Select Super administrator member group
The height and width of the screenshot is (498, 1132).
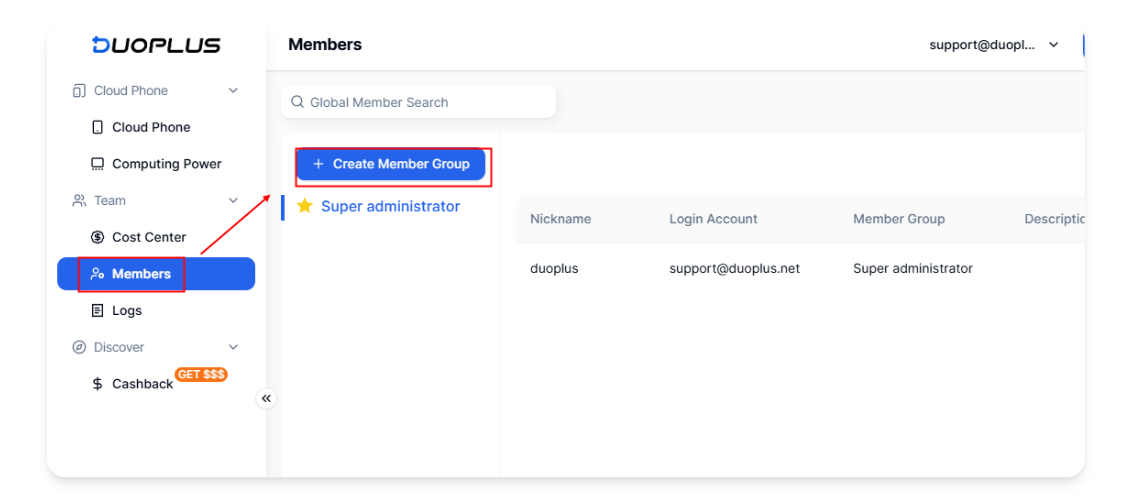tap(391, 206)
